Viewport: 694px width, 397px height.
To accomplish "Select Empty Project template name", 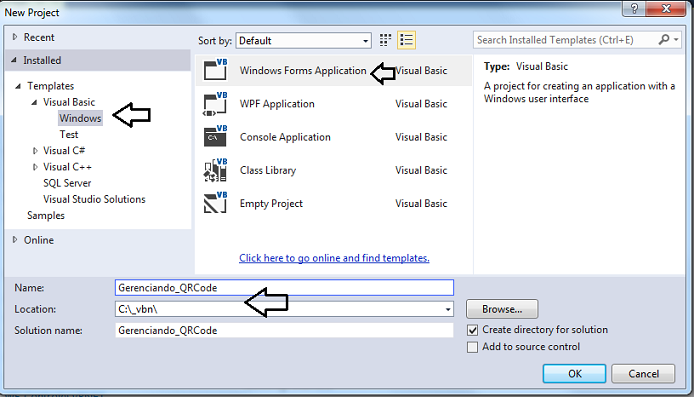I will (271, 204).
